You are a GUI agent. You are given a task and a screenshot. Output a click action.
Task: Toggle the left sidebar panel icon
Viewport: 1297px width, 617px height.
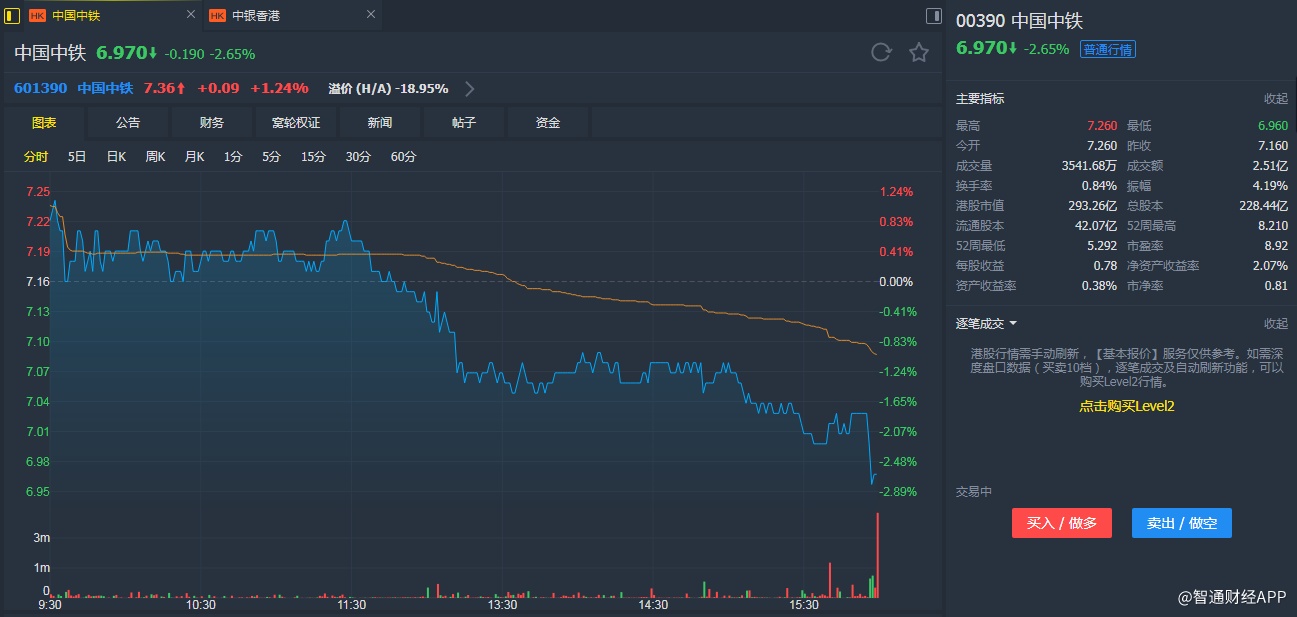[12, 15]
